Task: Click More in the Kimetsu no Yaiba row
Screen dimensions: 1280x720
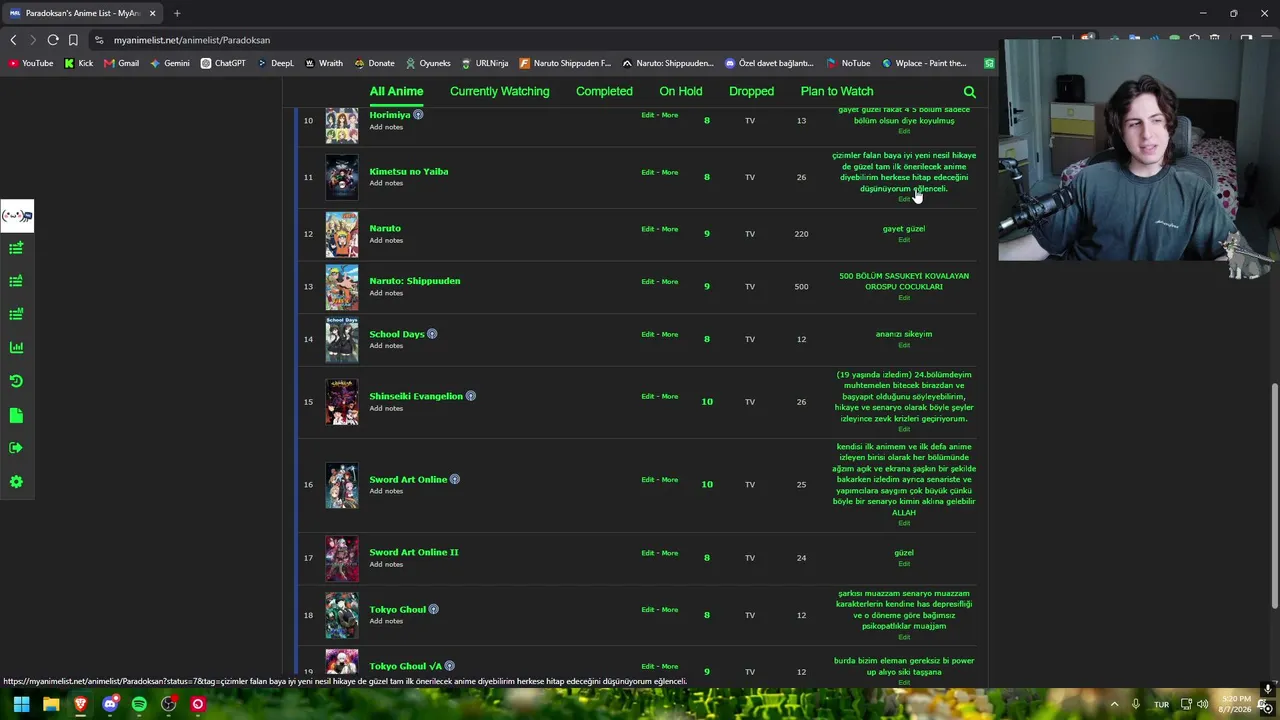Action: (669, 172)
